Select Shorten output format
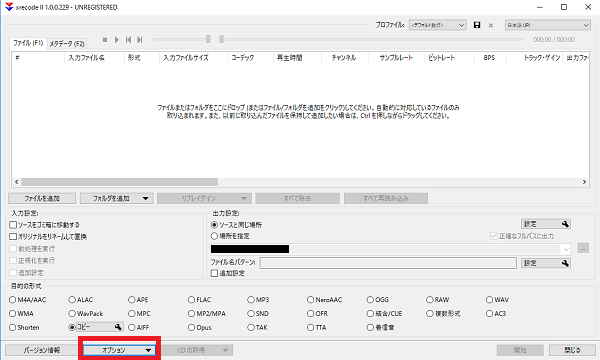600x360 pixels. [13, 327]
